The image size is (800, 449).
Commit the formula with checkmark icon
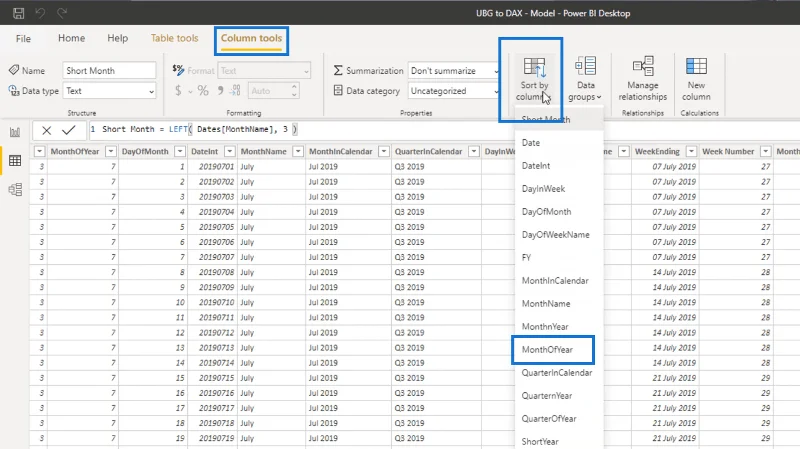(68, 131)
